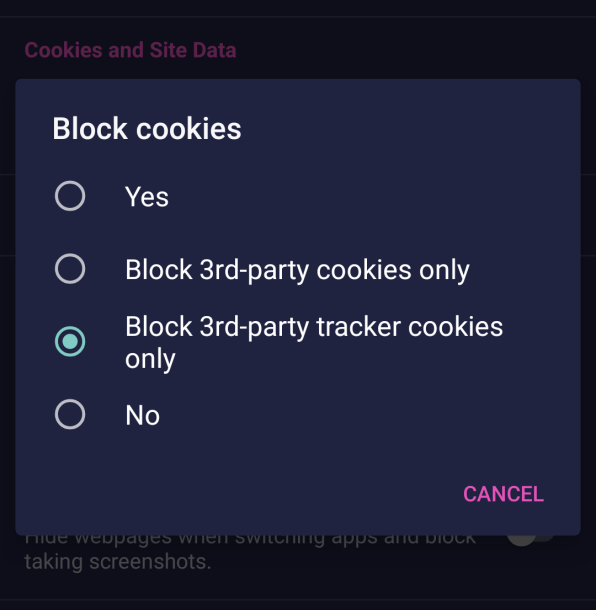Click the wrapped word "only" under the tracker option
596x610 pixels.
[150, 359]
